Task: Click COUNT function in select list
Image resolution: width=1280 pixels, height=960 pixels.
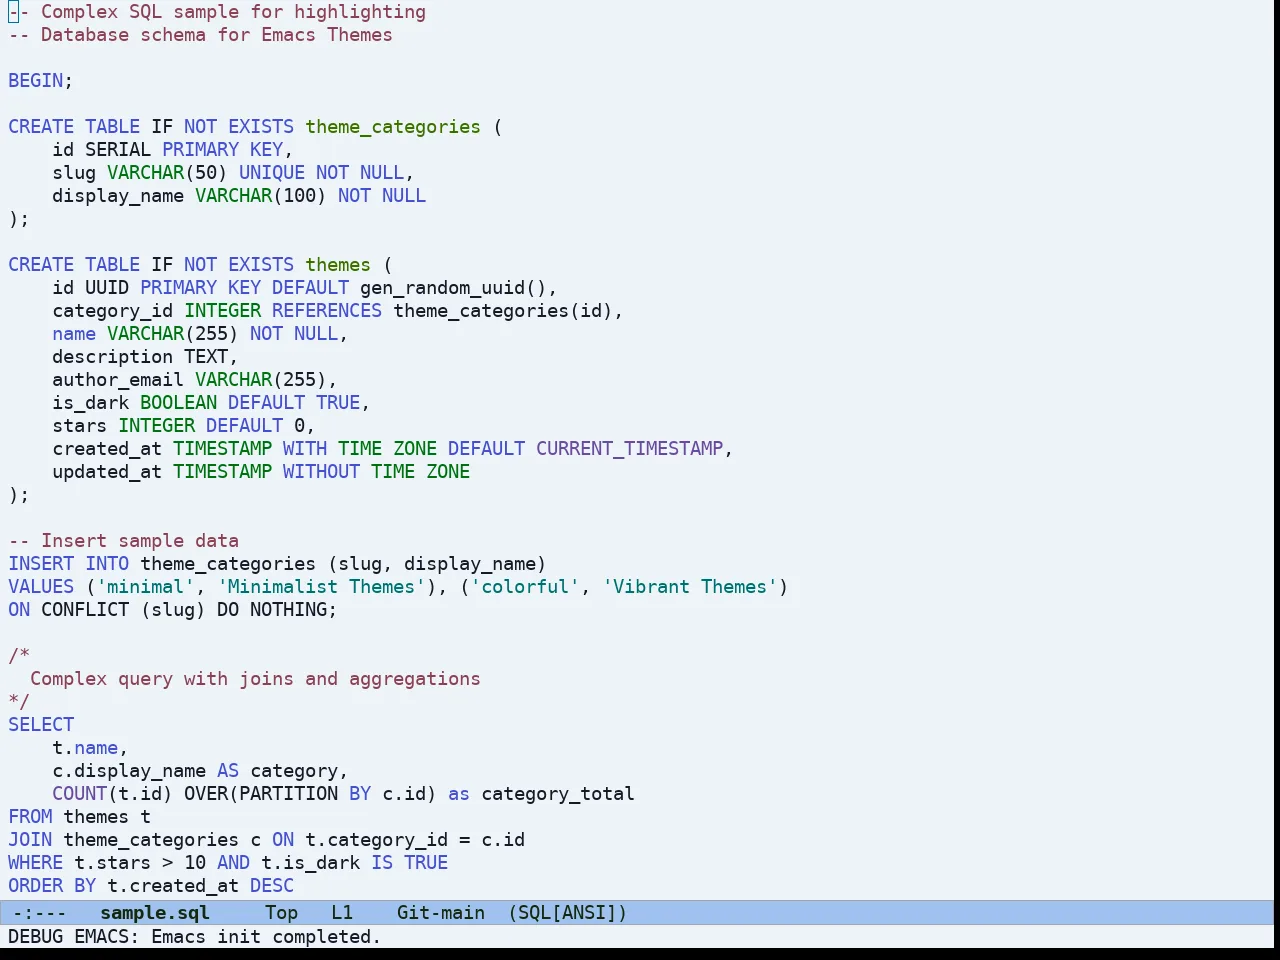Action: click(x=80, y=793)
